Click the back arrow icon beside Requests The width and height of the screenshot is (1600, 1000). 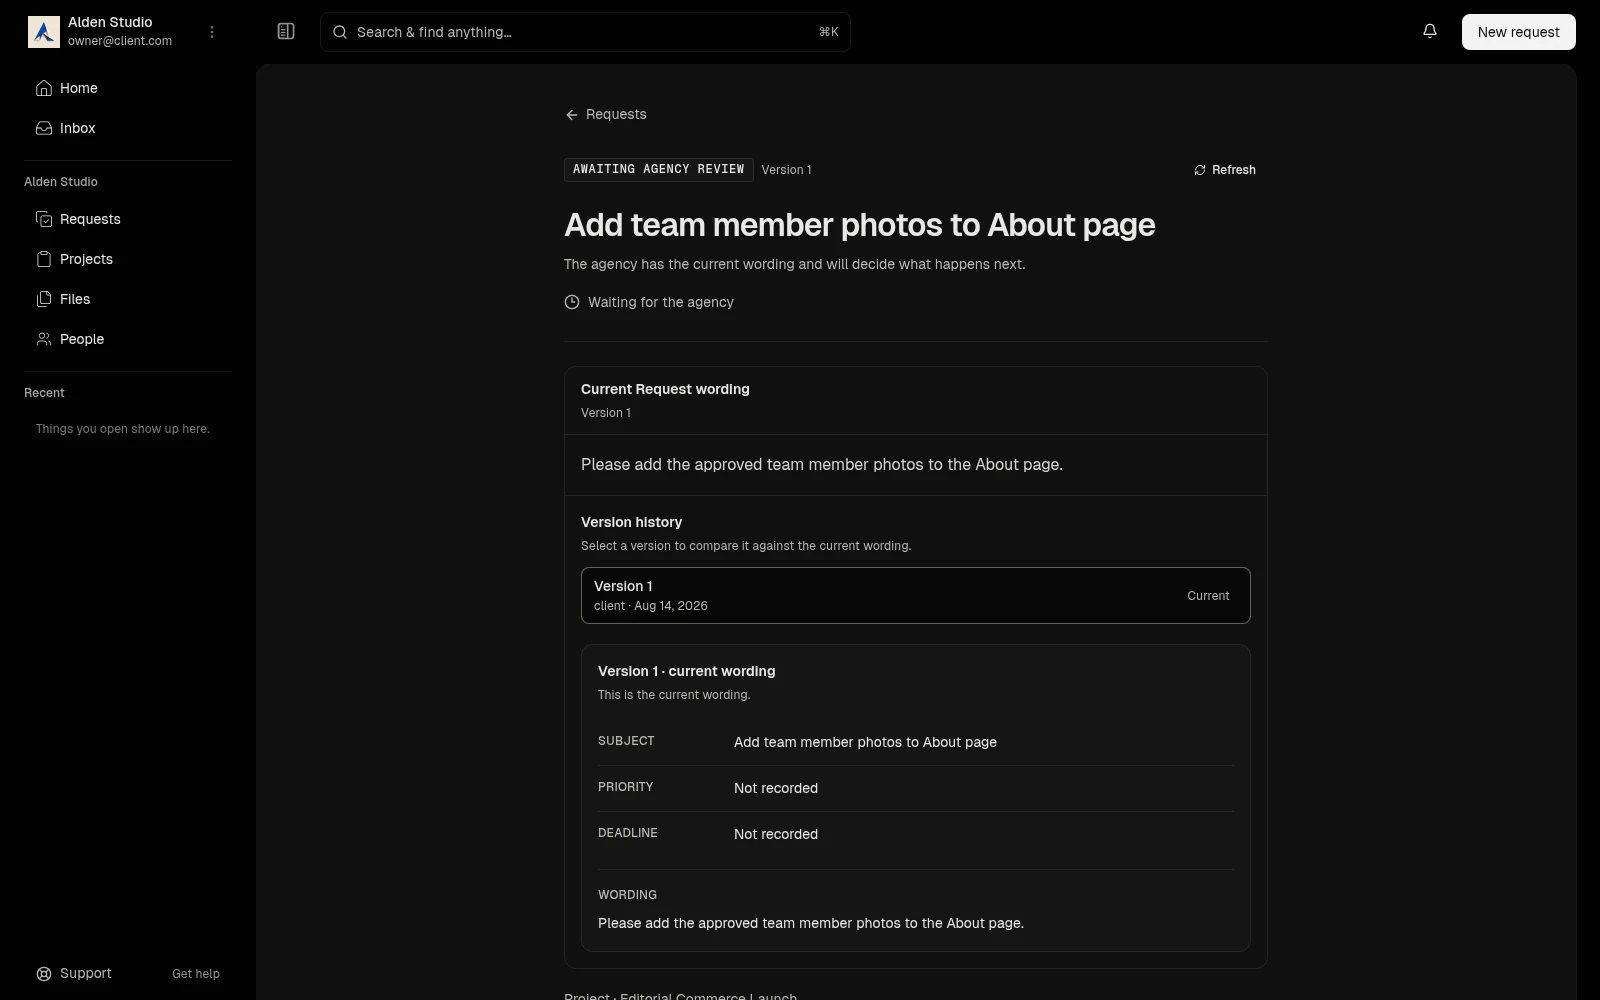572,115
